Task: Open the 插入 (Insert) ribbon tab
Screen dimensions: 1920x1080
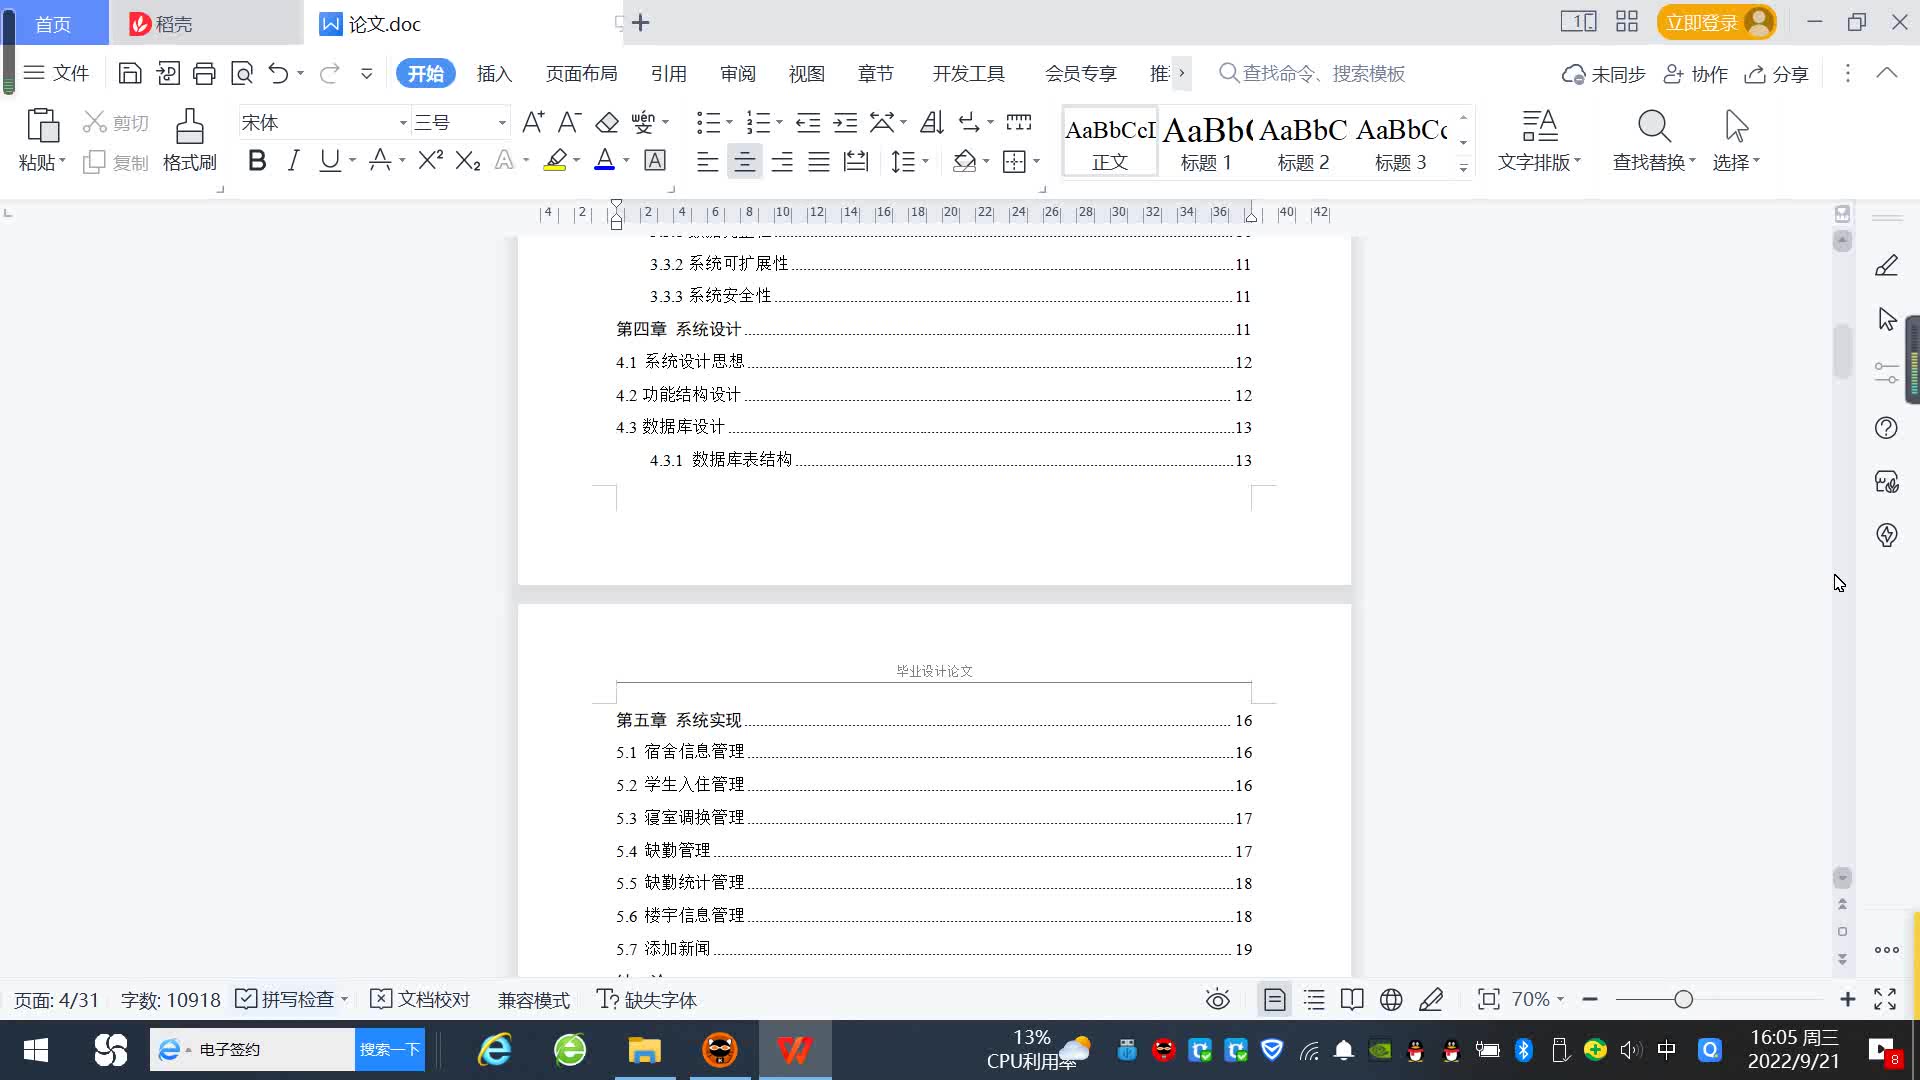Action: pos(494,73)
